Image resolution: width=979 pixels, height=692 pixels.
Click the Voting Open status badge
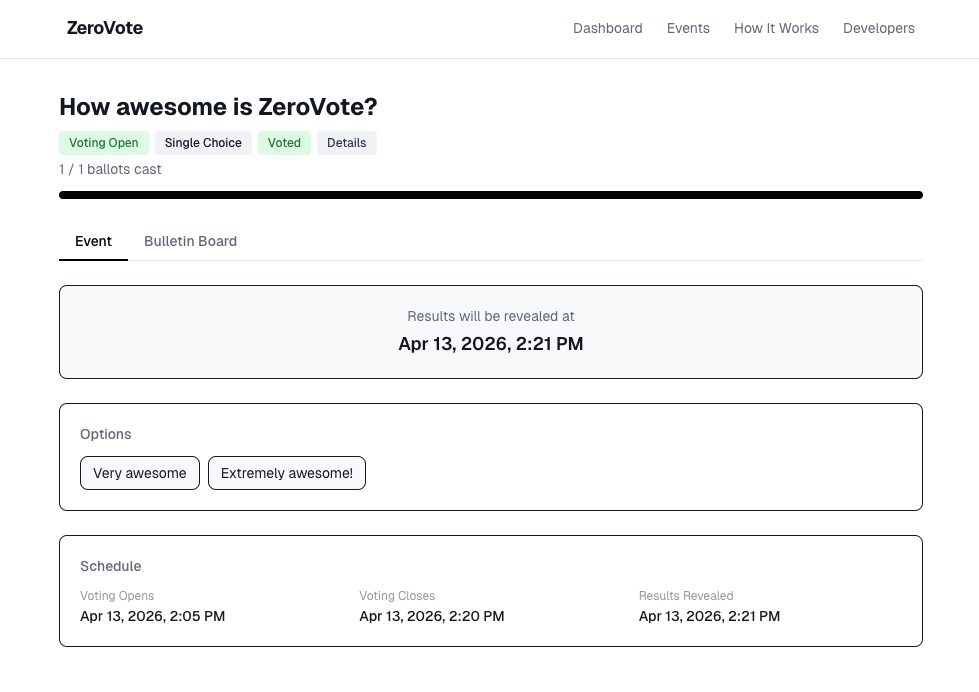click(x=103, y=143)
